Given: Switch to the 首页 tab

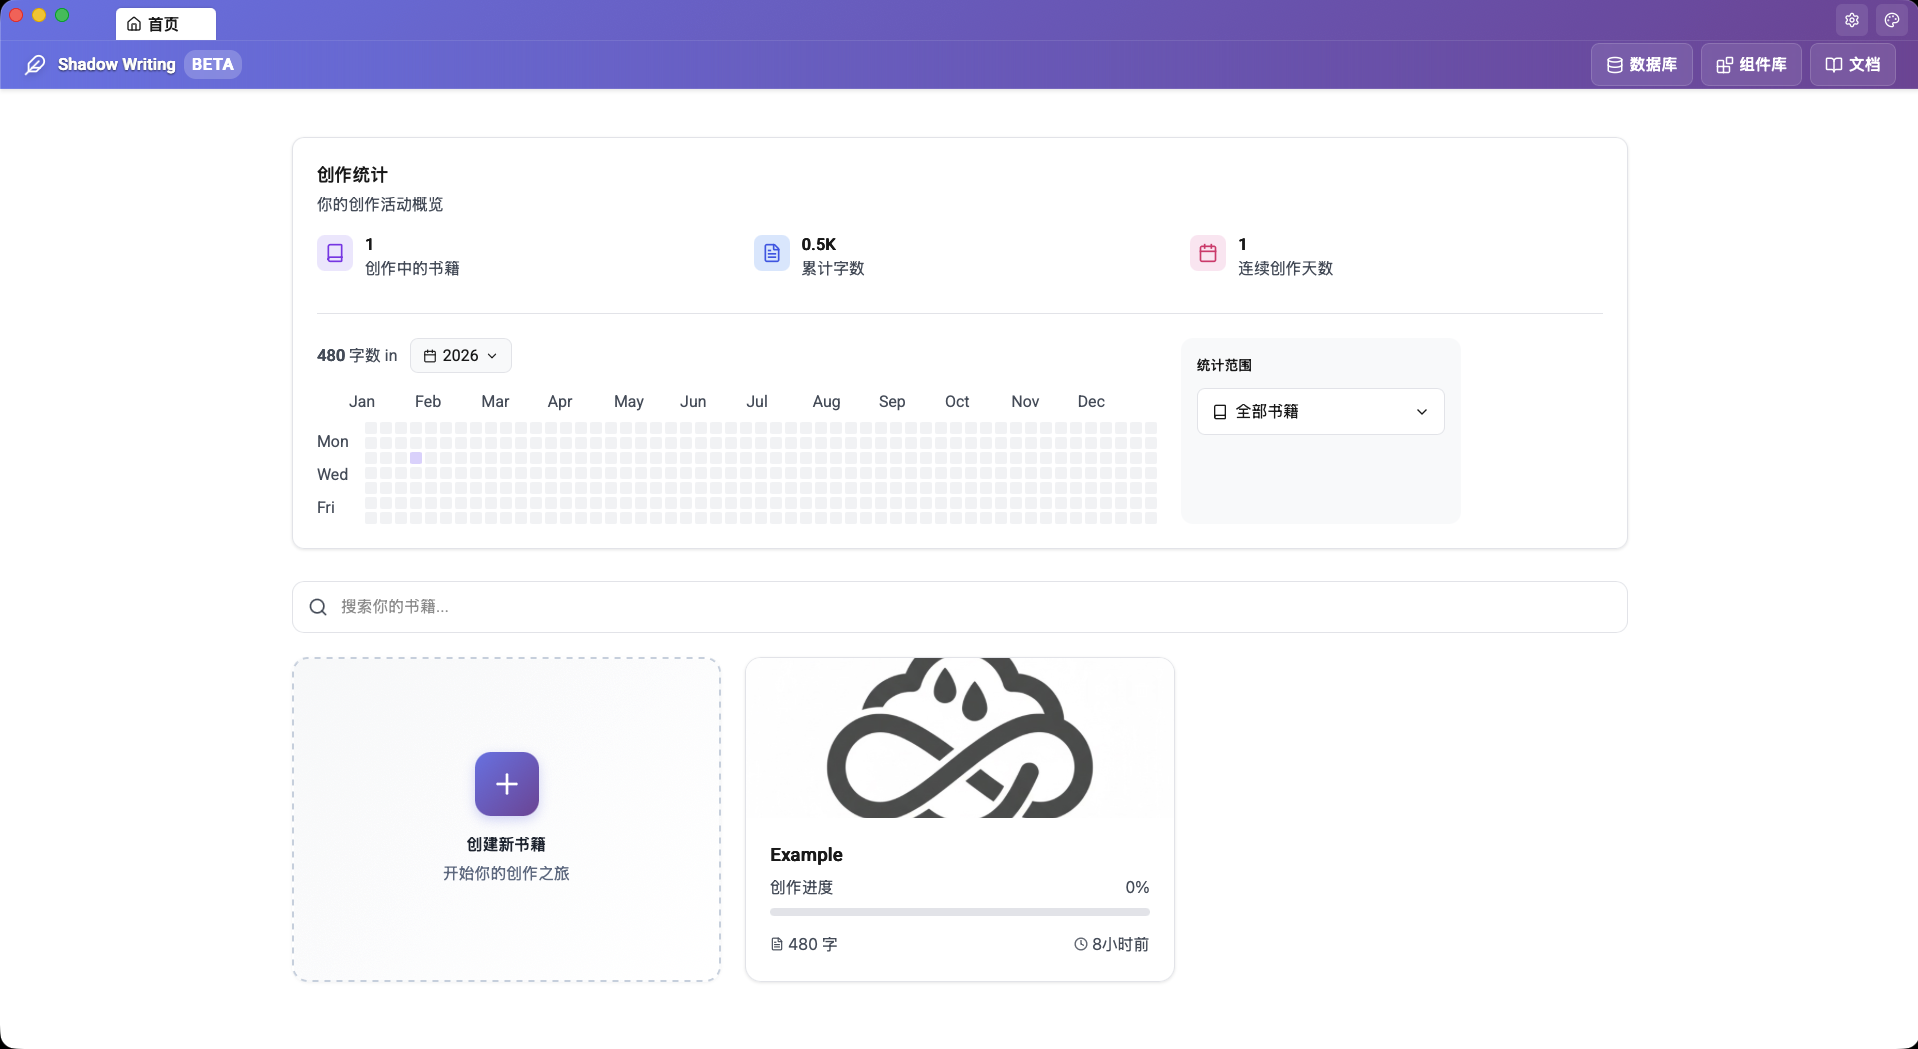Looking at the screenshot, I should tap(165, 24).
